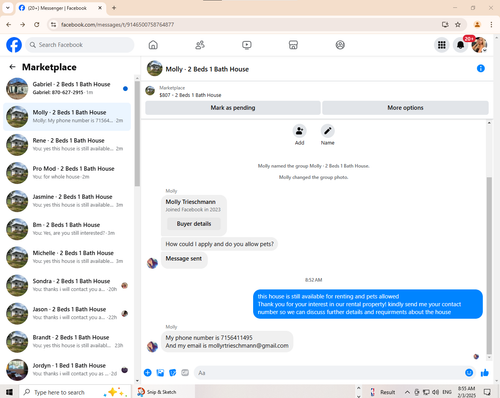Click the Molly Trieschmann profile name
The image size is (500, 398).
pos(190,202)
